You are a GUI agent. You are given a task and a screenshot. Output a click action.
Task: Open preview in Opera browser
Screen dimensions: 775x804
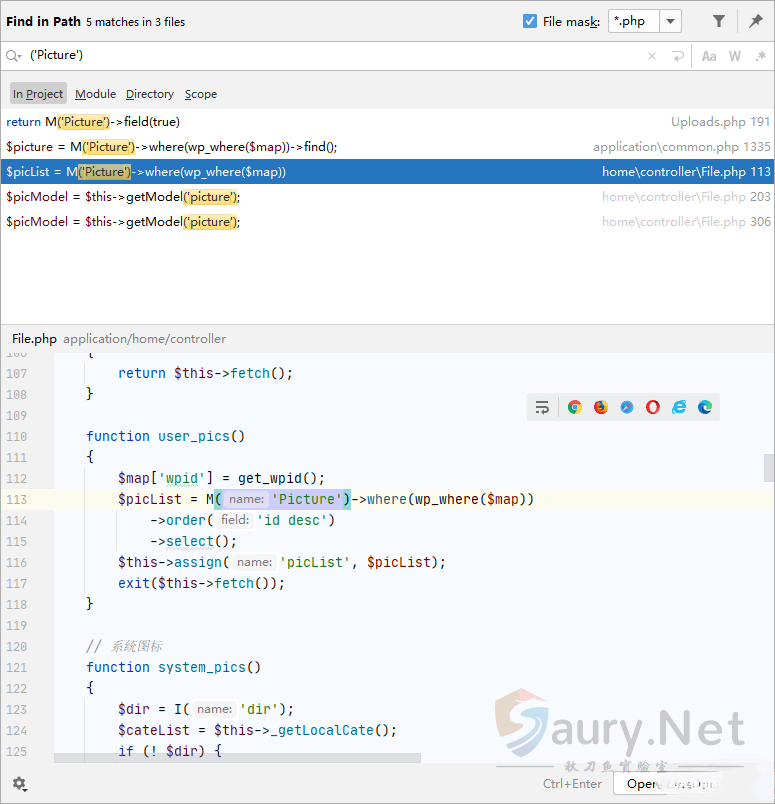[653, 407]
